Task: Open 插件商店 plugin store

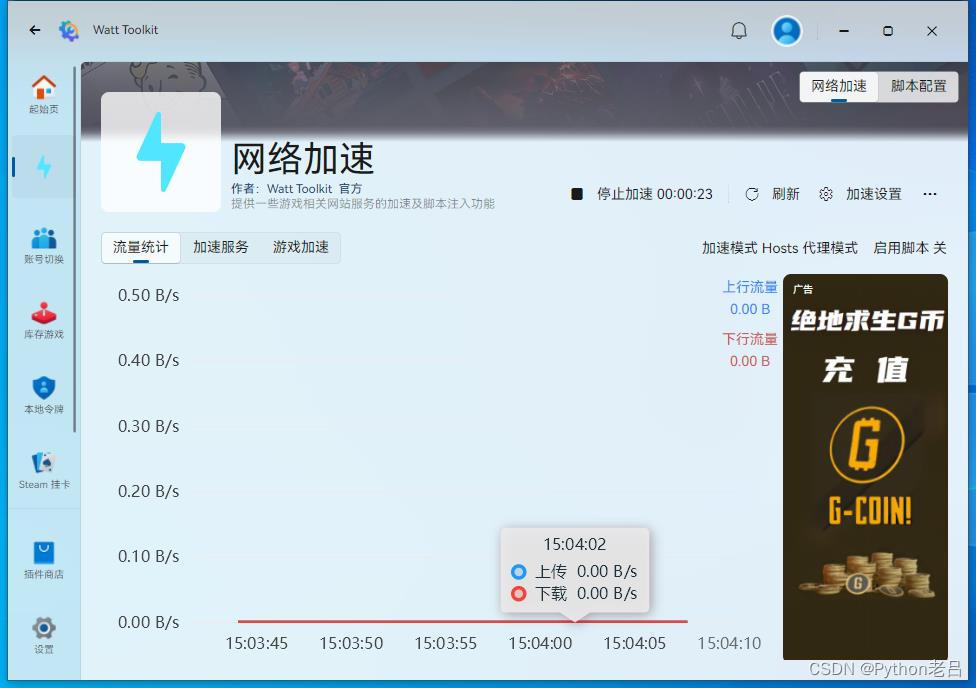Action: point(44,560)
